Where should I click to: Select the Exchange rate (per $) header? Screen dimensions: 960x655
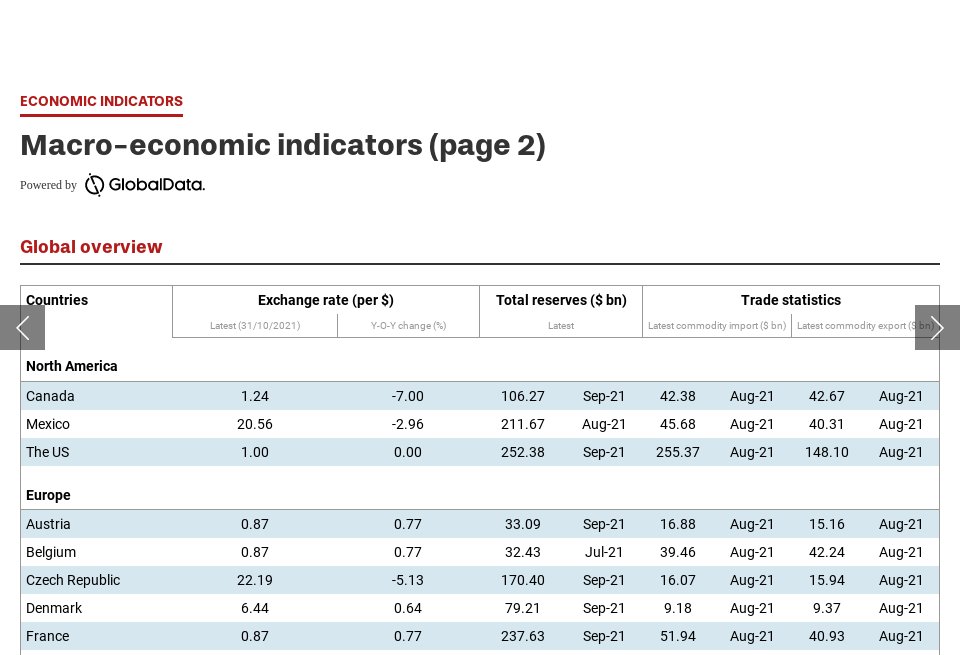(326, 300)
